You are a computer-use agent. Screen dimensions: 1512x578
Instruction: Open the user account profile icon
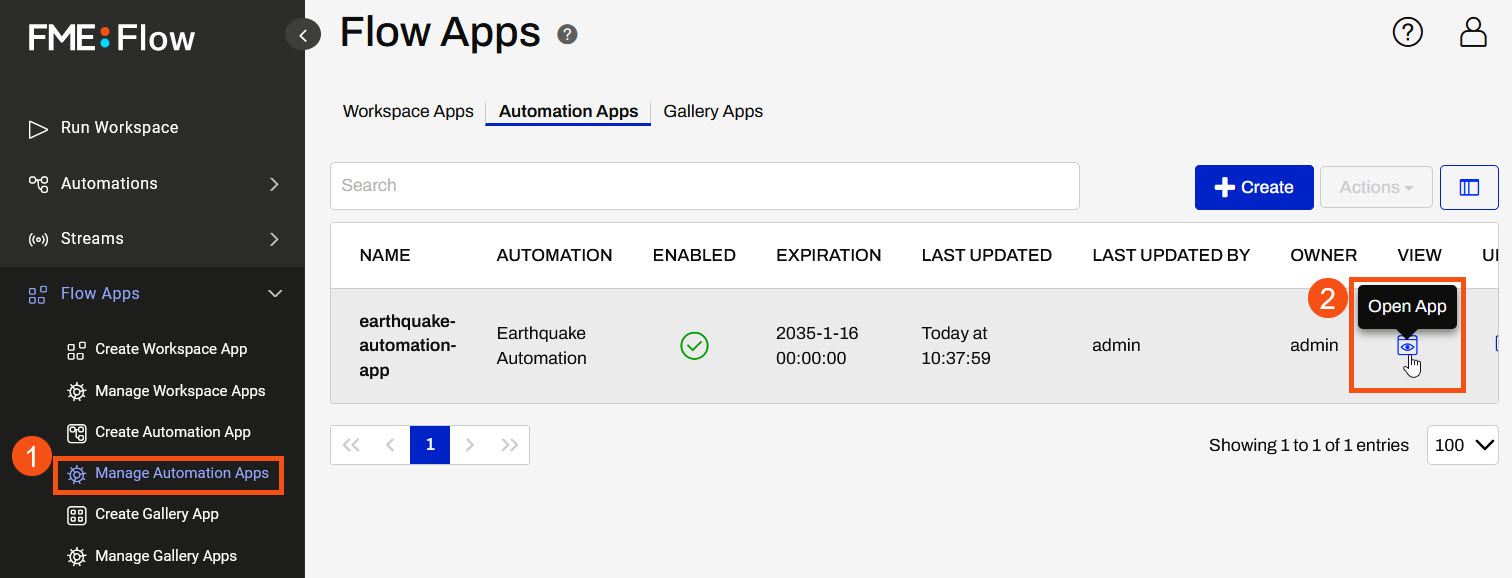pyautogui.click(x=1473, y=33)
